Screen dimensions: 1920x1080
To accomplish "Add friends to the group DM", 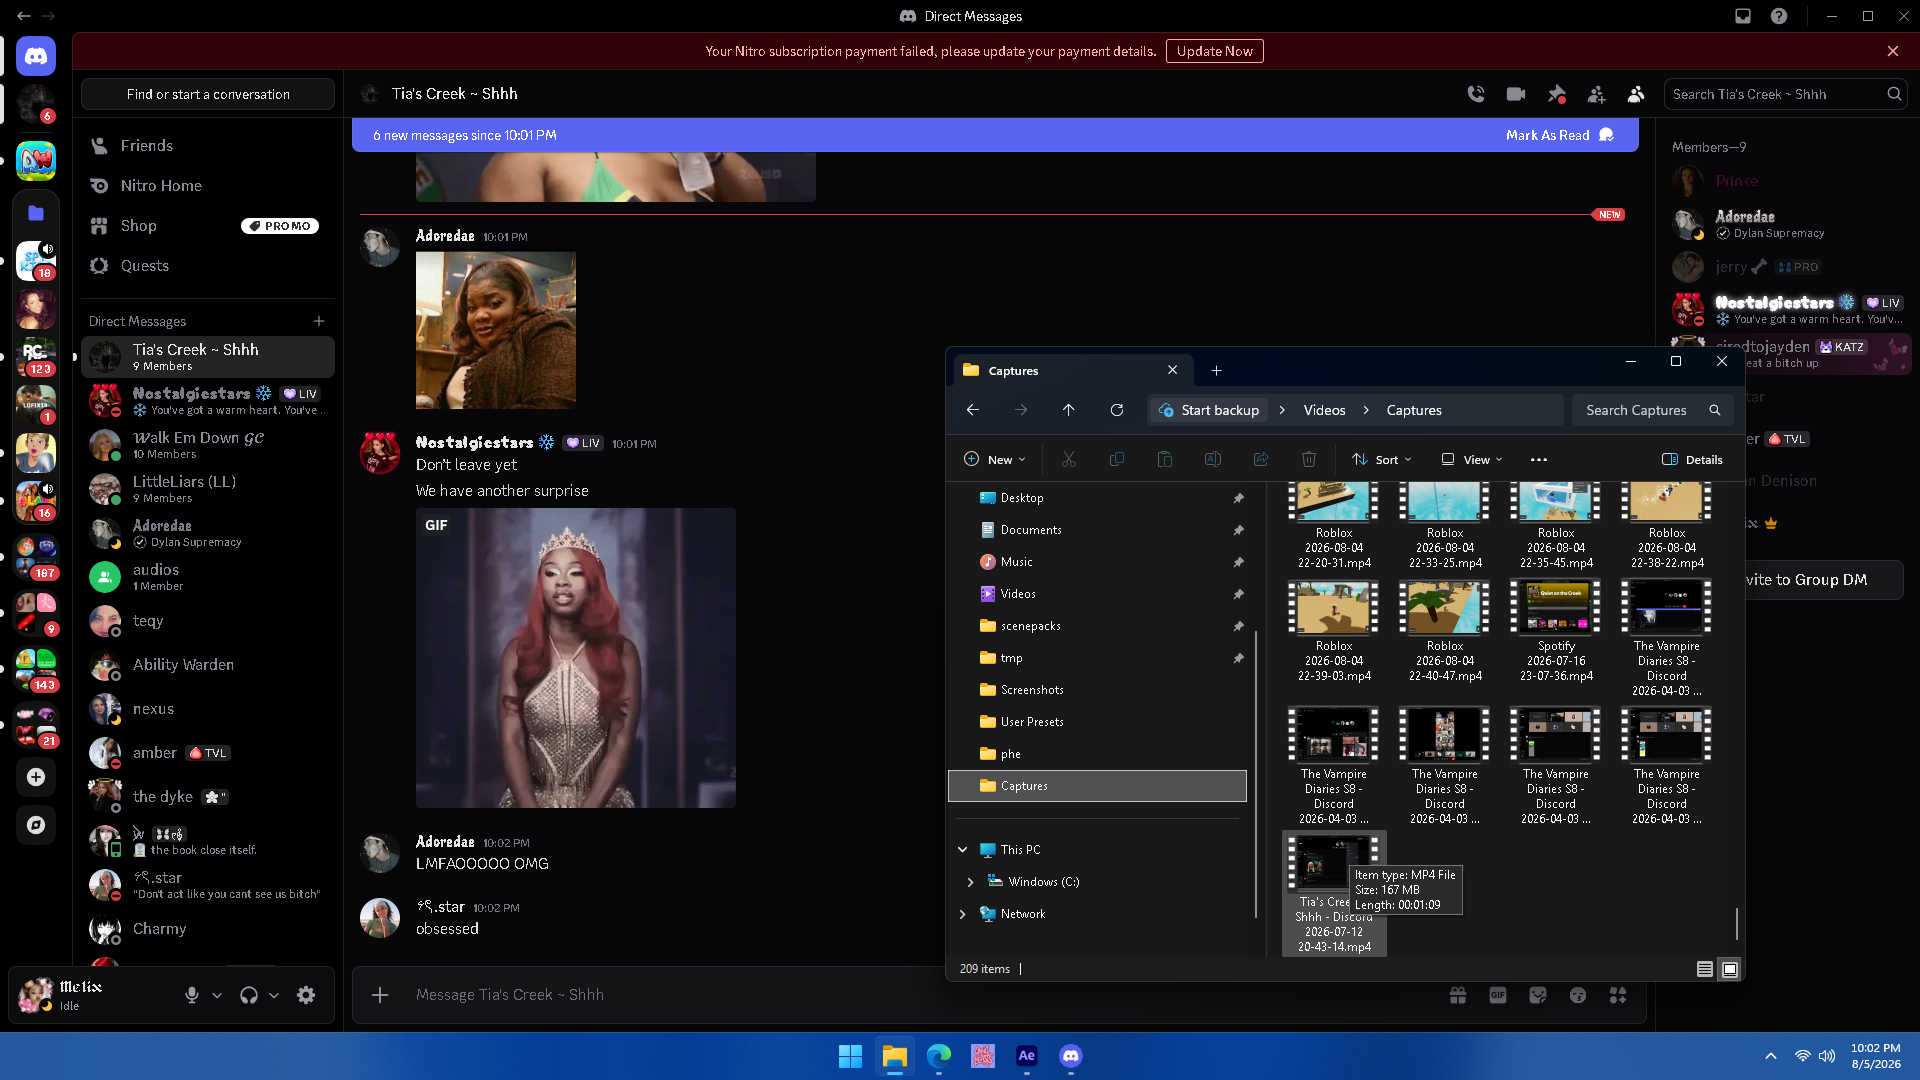I will pyautogui.click(x=1596, y=94).
